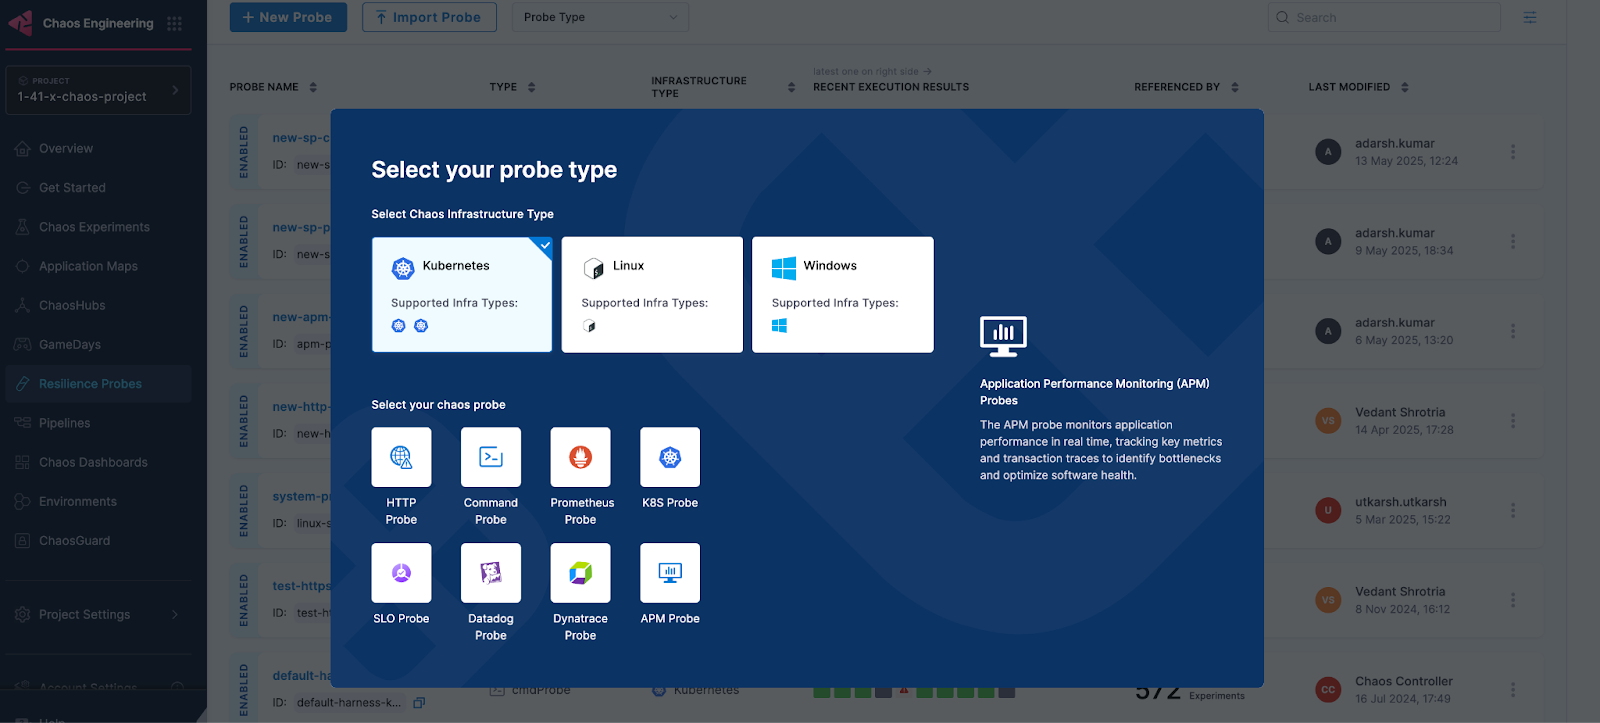Screen dimensions: 1600x723
Task: Click the New Probe button
Action: 288,17
